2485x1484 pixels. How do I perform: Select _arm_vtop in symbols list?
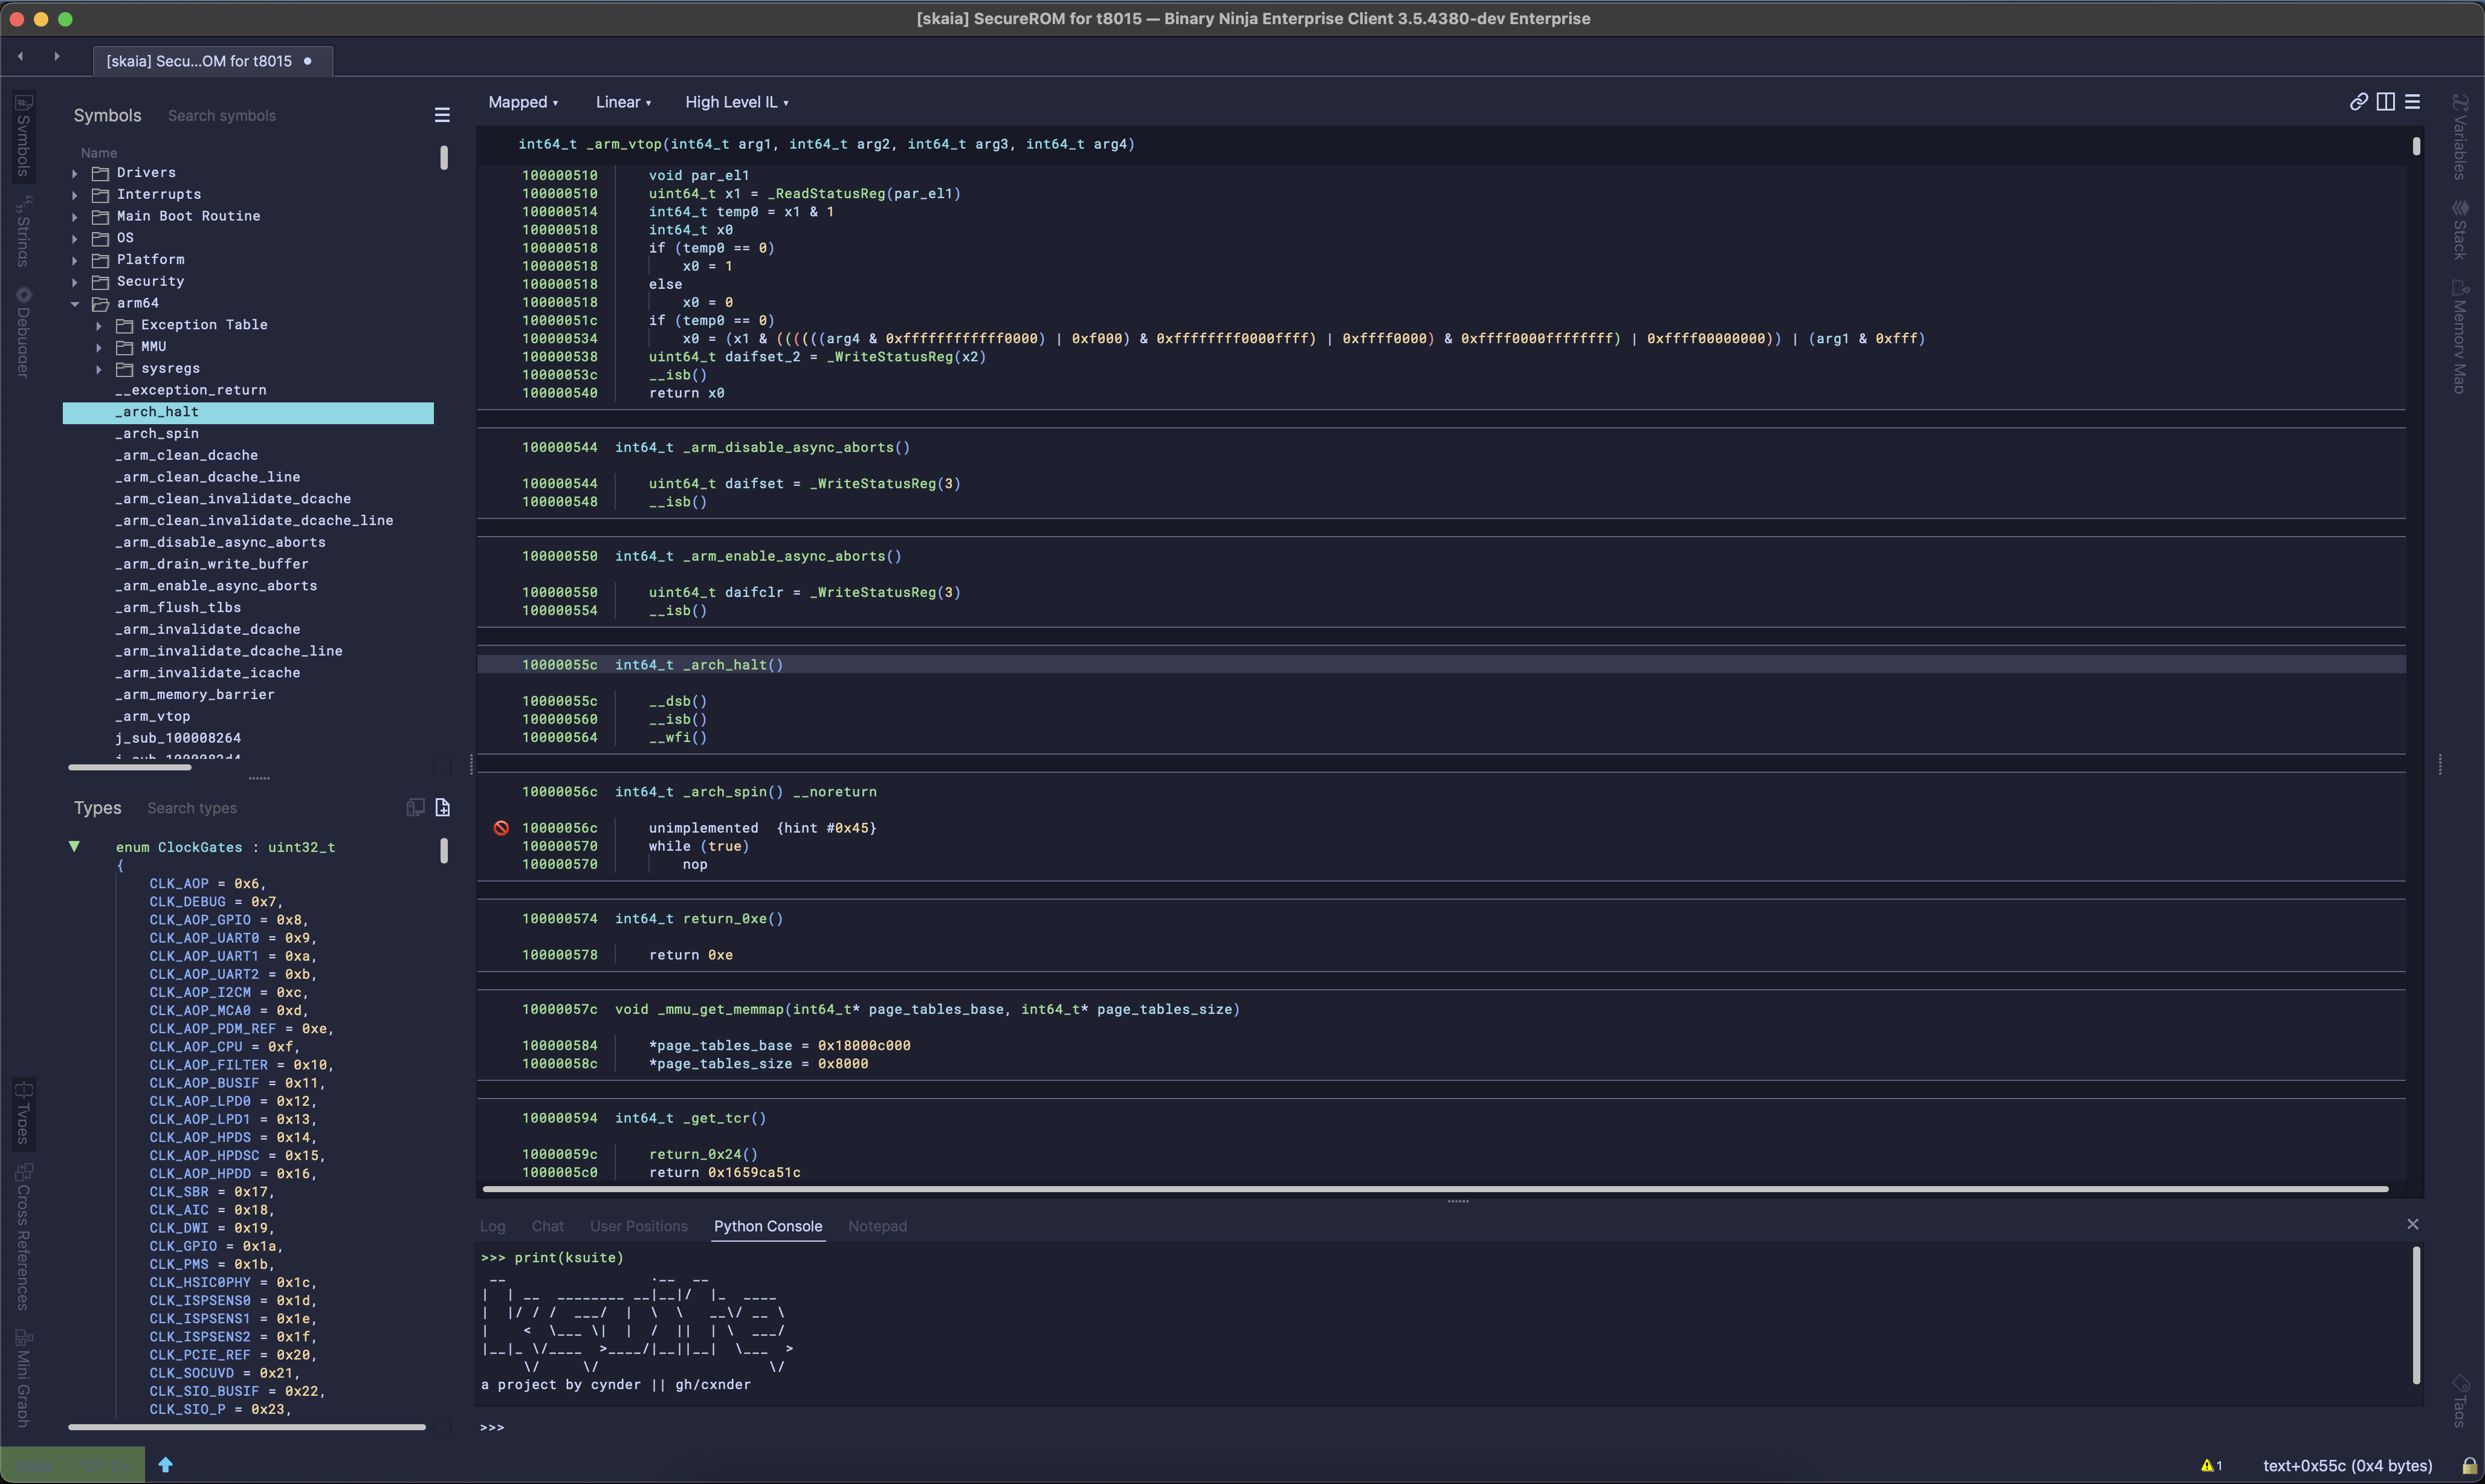pyautogui.click(x=153, y=717)
